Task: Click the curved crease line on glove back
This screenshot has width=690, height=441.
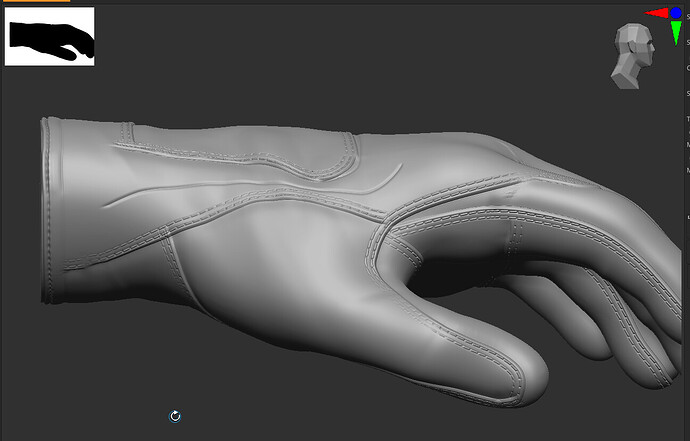Action: [x=251, y=187]
